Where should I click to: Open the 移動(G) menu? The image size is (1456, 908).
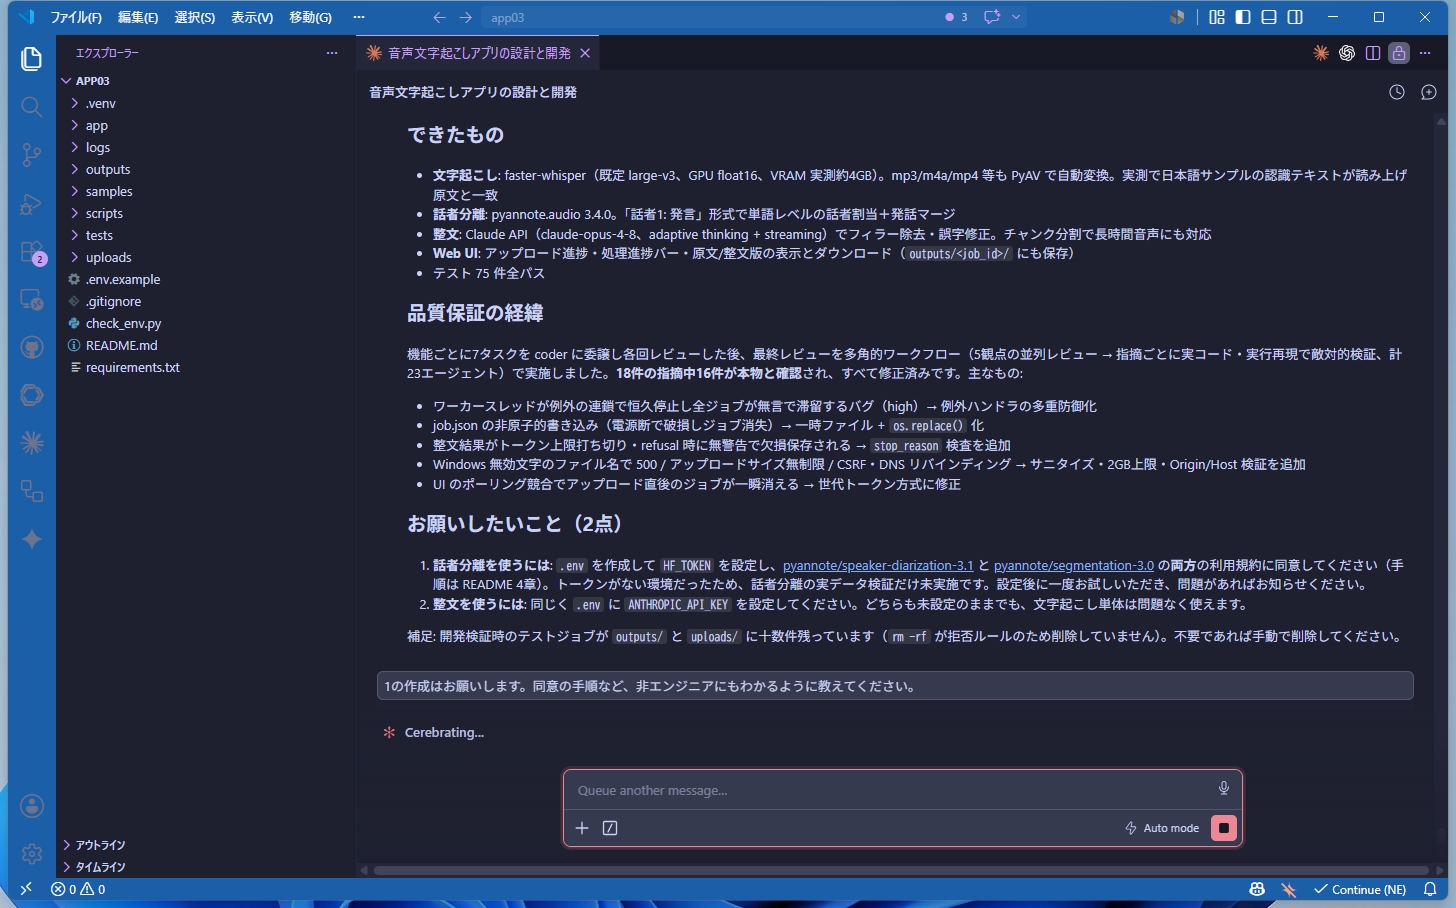click(310, 17)
